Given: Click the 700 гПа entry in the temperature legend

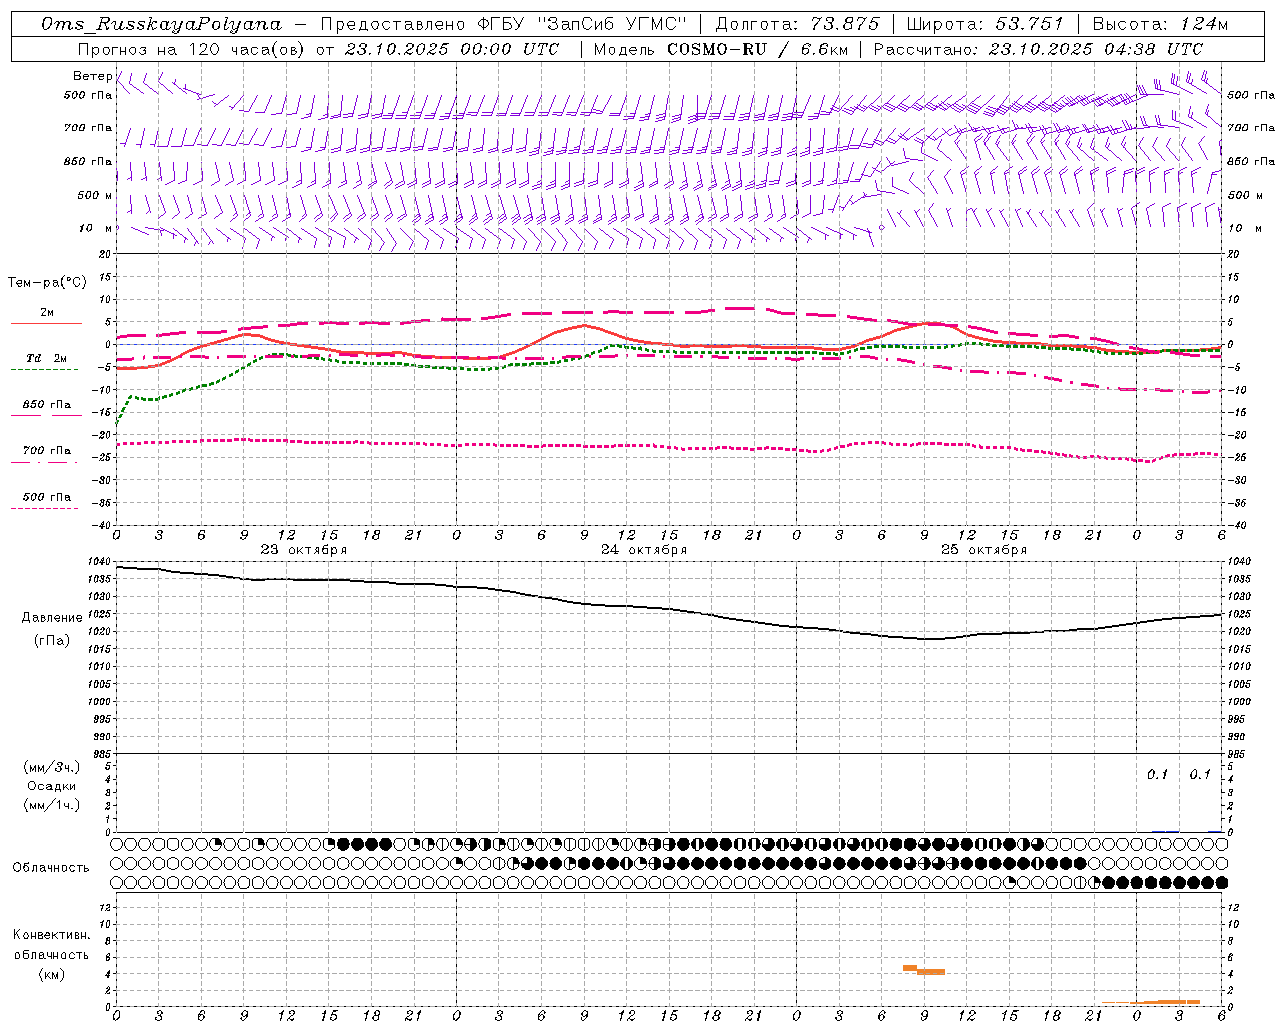Looking at the screenshot, I should pos(47,451).
